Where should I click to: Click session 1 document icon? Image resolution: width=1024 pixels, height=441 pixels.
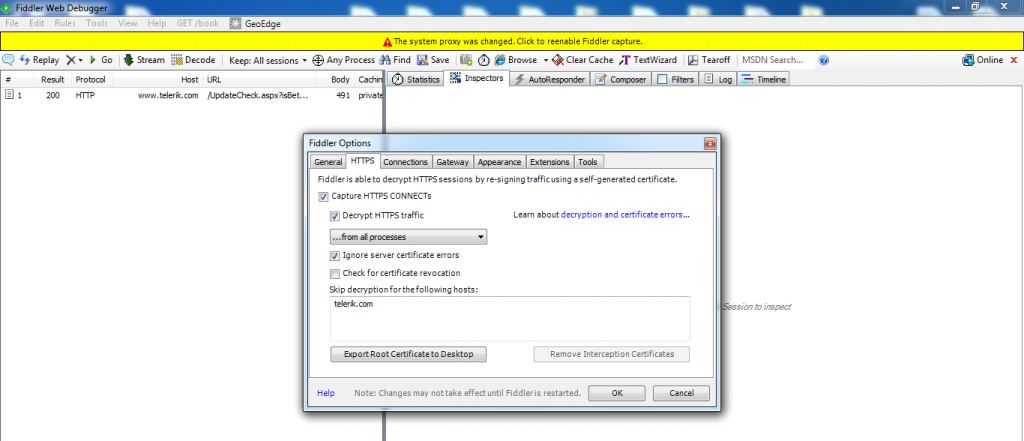(x=9, y=95)
